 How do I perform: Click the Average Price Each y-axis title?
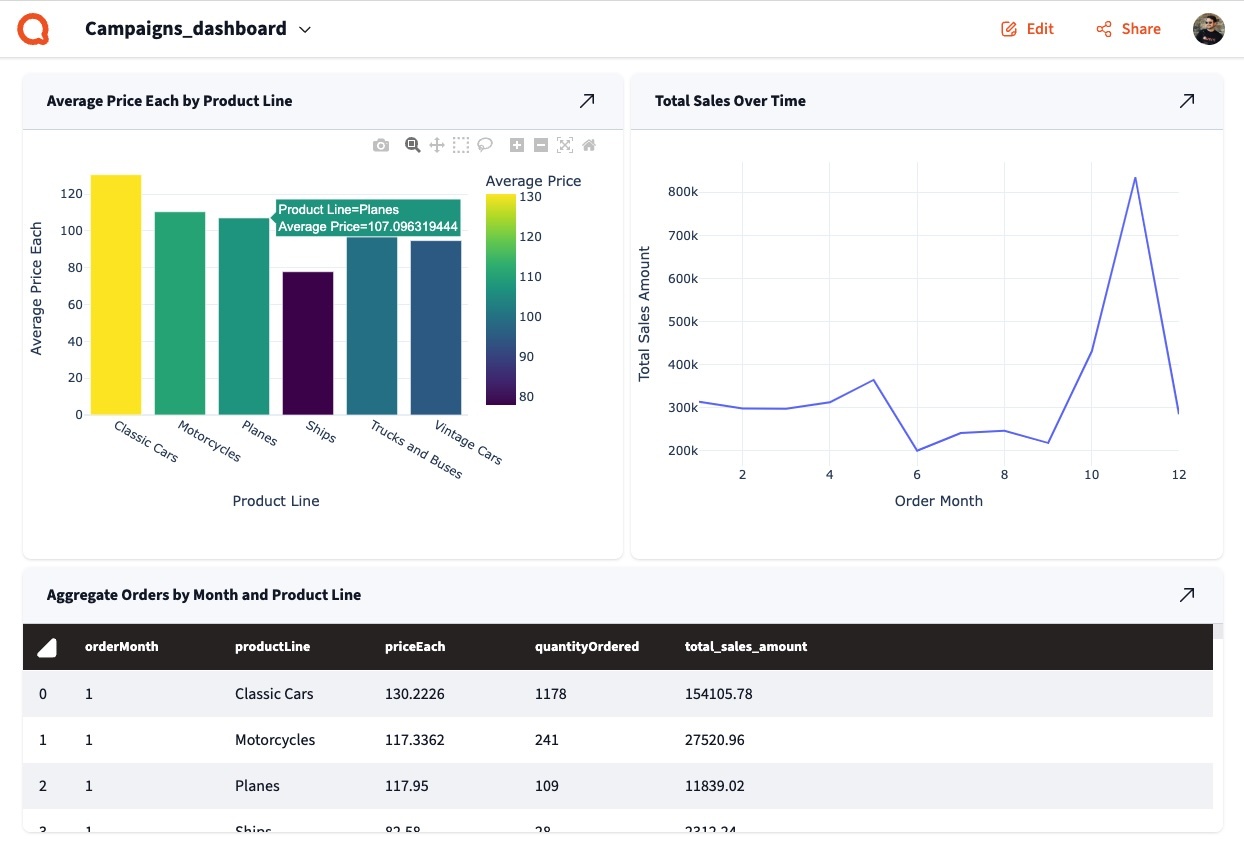[x=37, y=289]
